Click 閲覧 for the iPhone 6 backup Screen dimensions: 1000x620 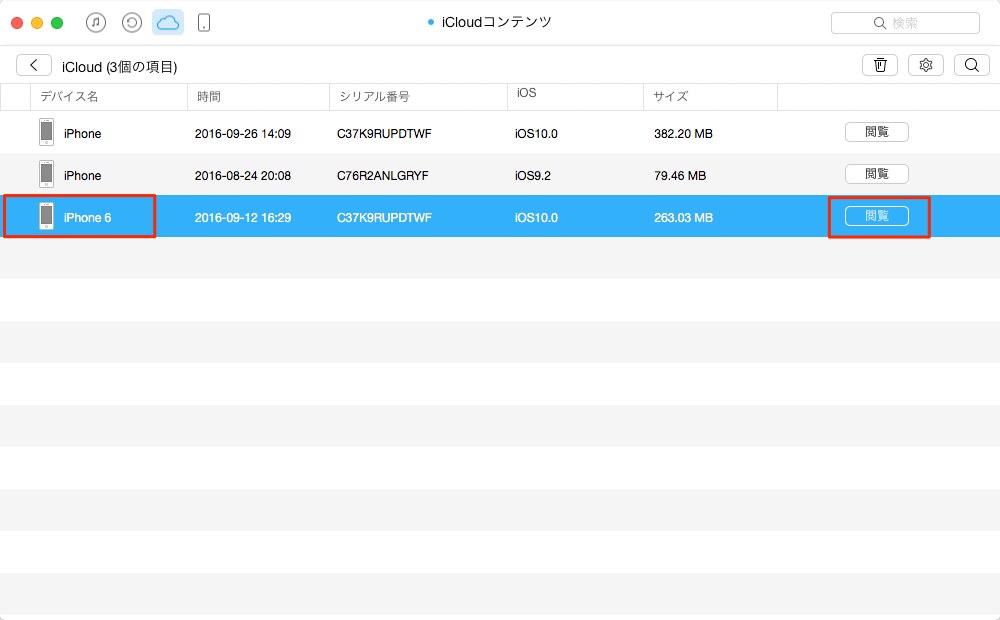(877, 216)
